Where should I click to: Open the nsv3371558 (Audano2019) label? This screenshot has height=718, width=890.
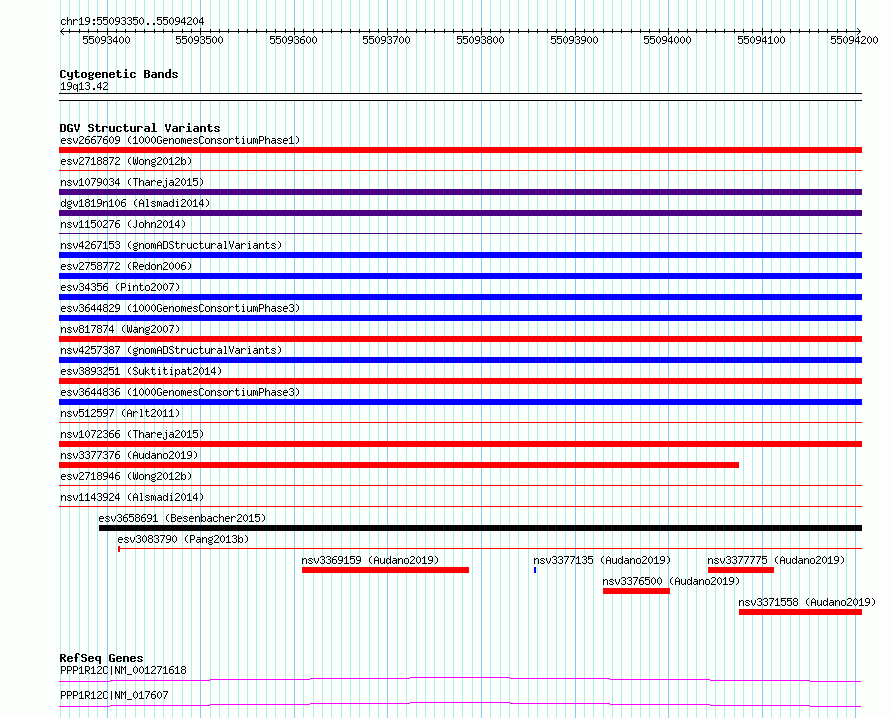pos(807,602)
